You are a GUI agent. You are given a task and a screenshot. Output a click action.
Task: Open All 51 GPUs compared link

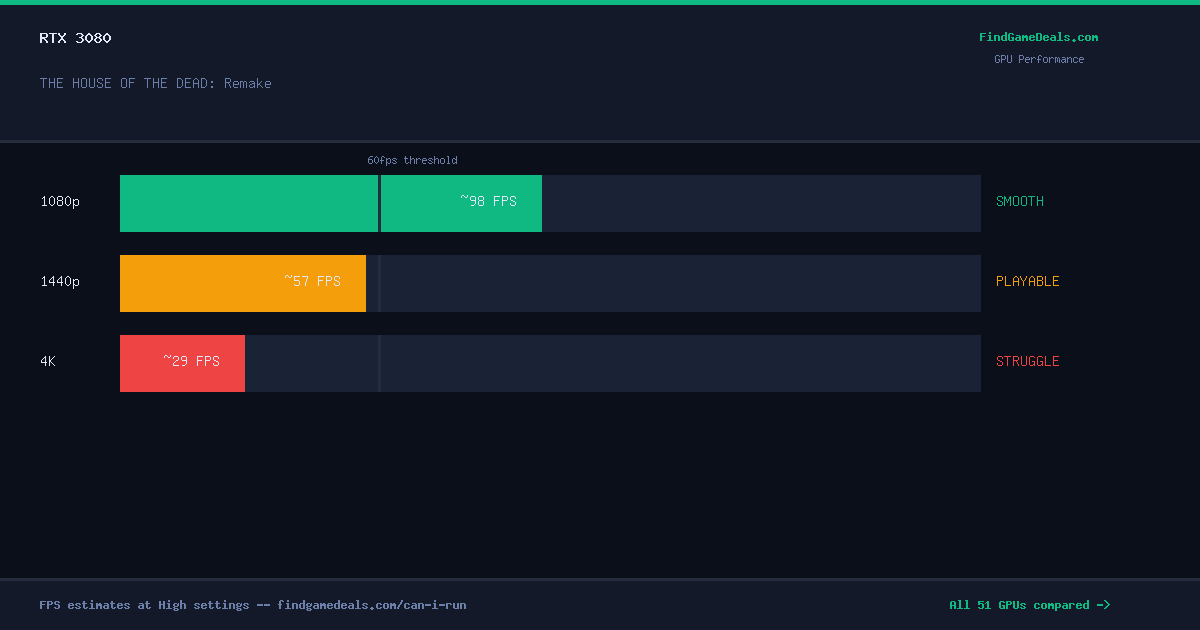[x=1030, y=605]
